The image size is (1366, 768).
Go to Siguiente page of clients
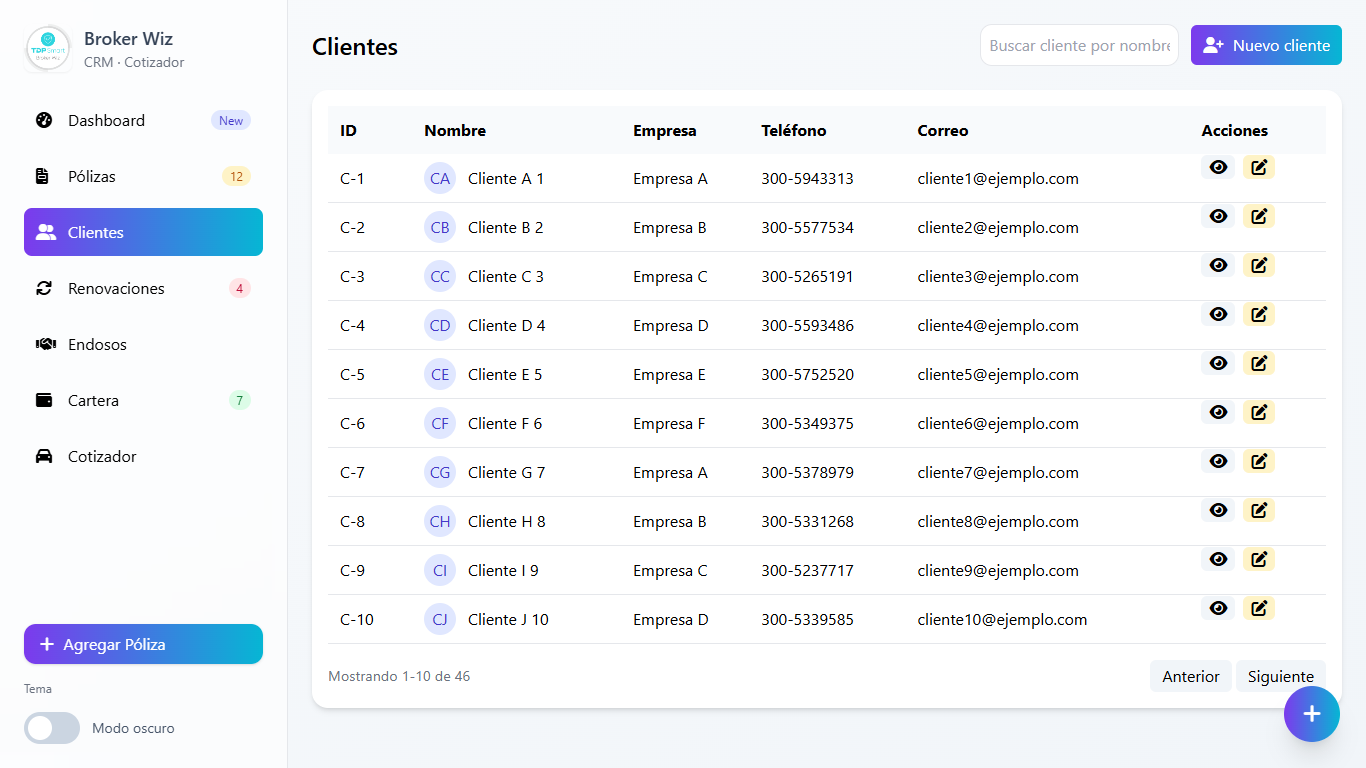(1280, 676)
